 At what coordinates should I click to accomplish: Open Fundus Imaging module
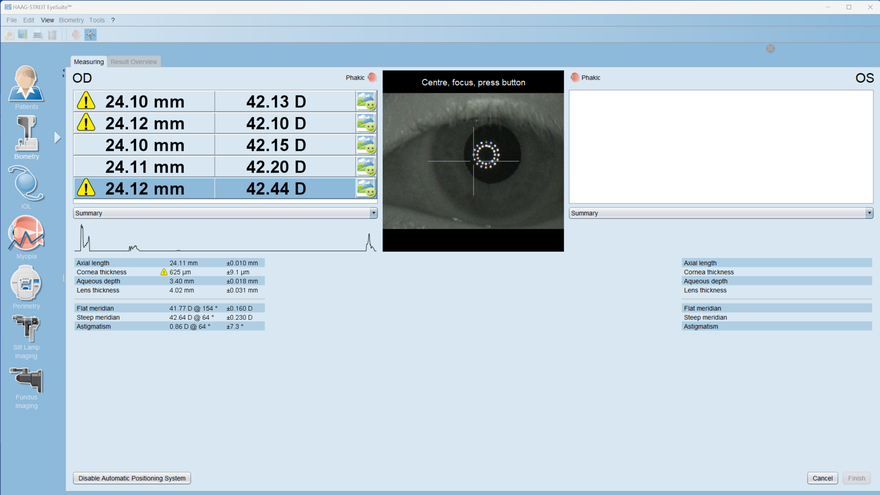[x=26, y=387]
